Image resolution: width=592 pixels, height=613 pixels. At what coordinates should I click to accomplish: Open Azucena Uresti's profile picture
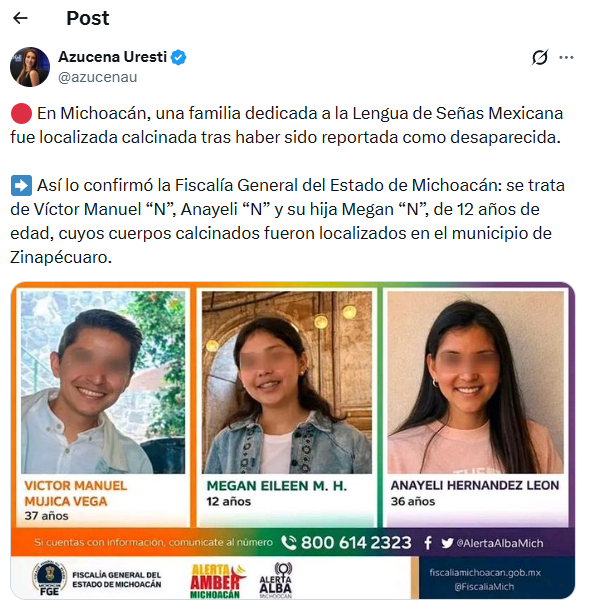coord(30,67)
